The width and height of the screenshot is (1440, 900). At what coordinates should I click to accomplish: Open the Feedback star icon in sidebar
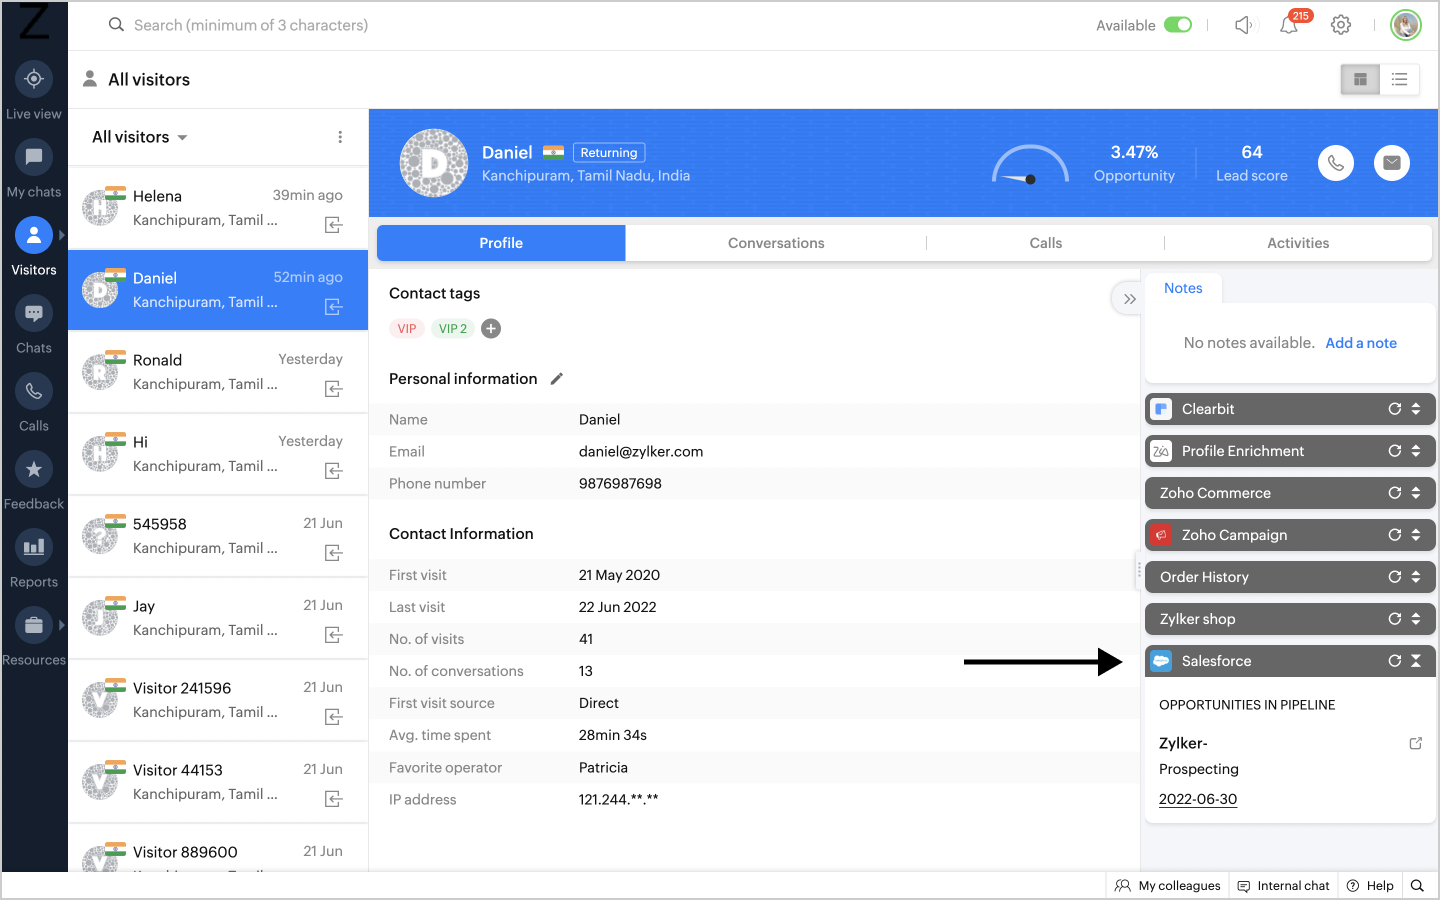click(x=34, y=469)
